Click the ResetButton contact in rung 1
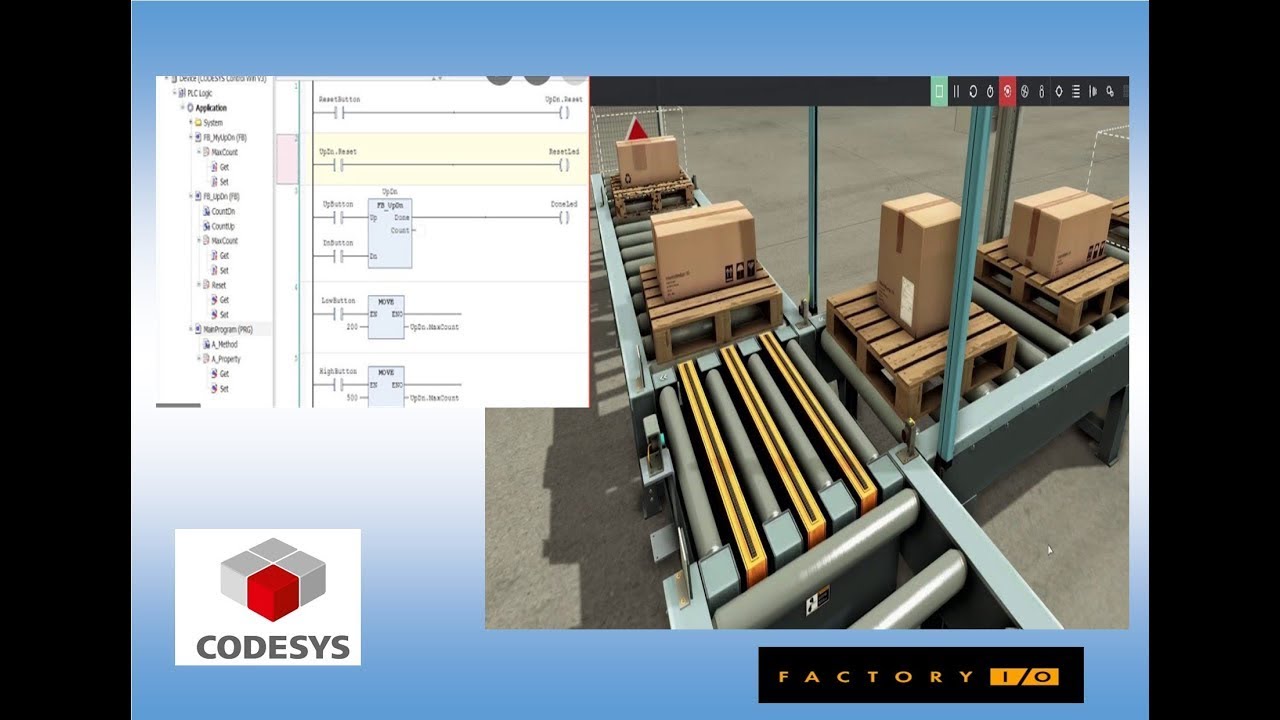 [338, 112]
